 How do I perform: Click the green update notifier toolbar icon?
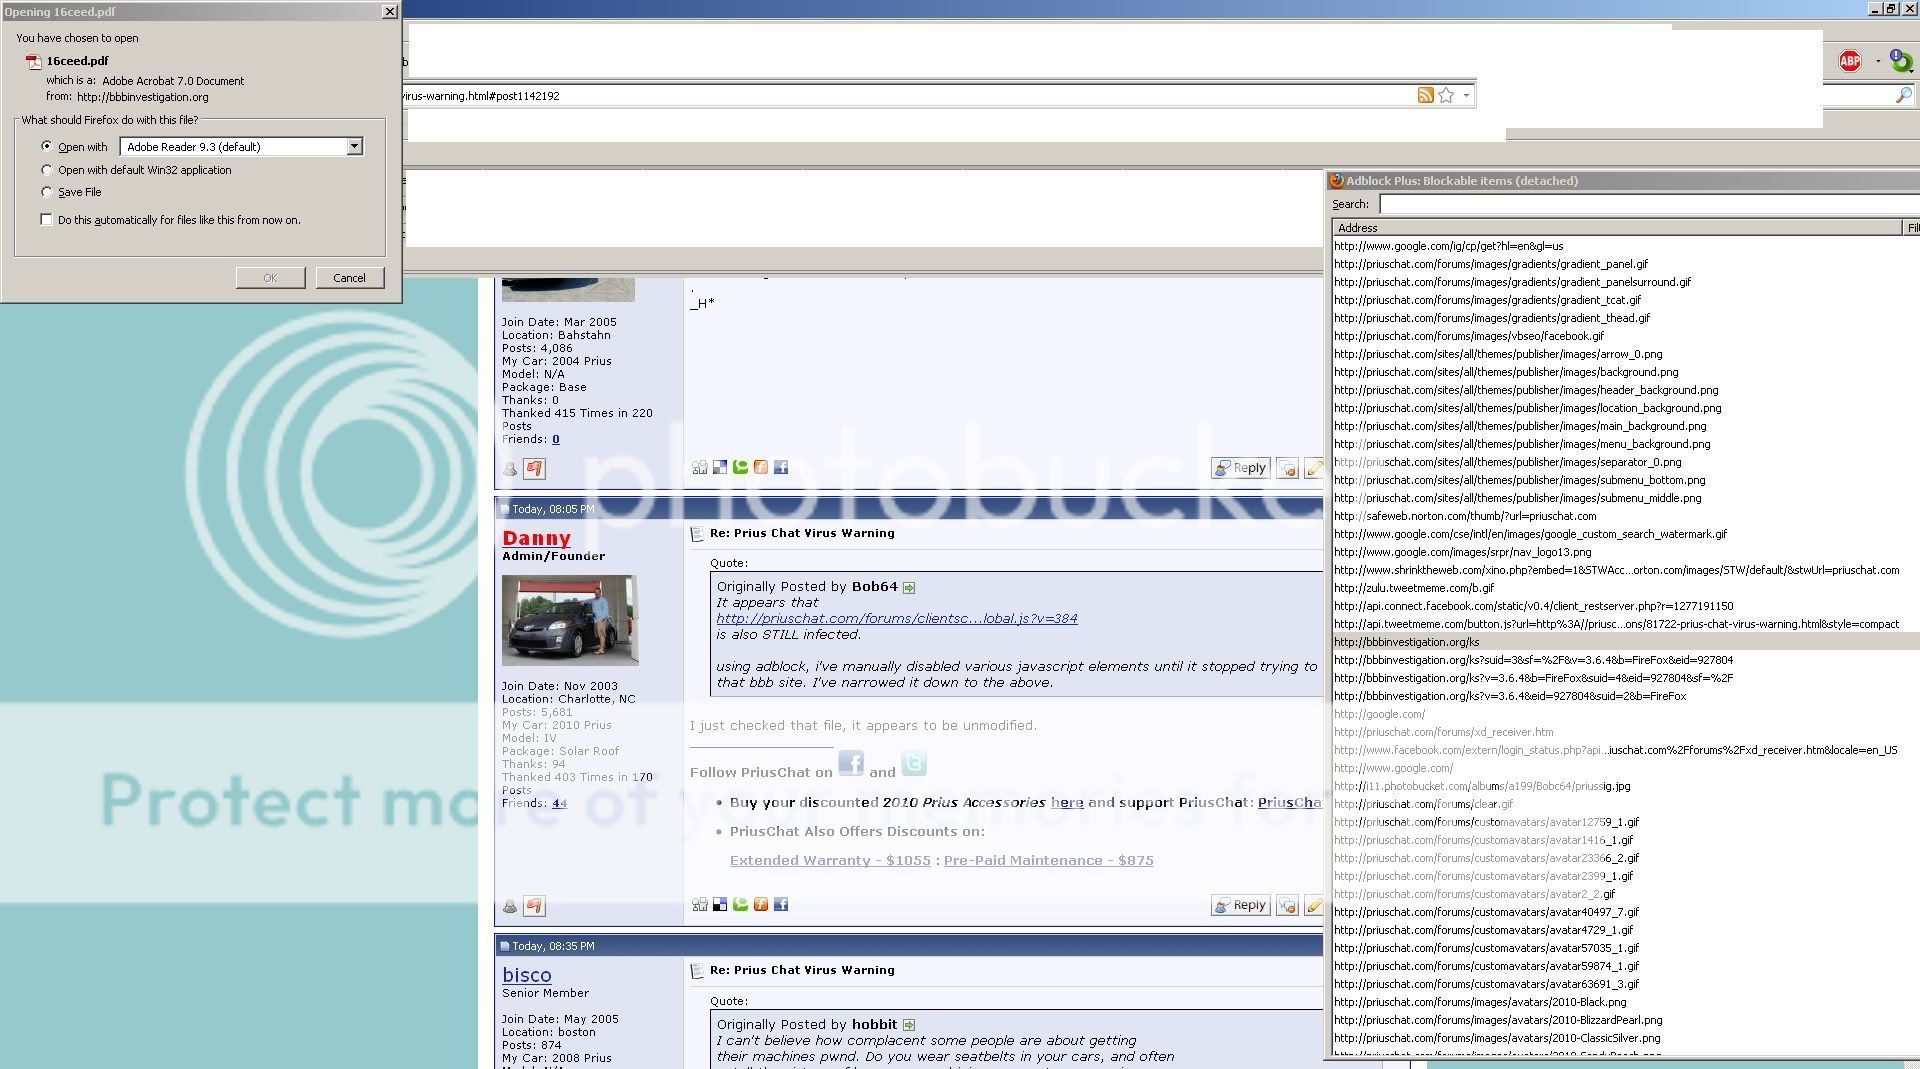point(1901,61)
